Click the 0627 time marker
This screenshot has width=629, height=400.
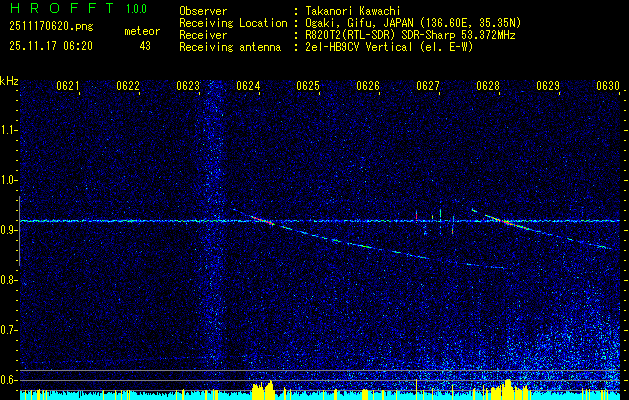[x=428, y=86]
